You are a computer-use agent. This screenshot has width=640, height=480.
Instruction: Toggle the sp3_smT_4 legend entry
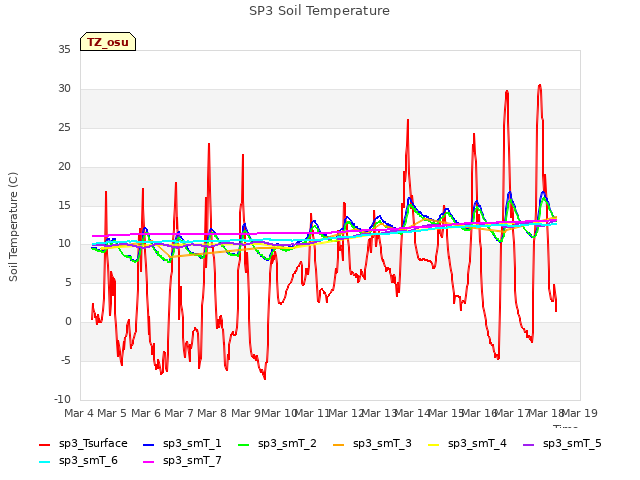coord(467,444)
